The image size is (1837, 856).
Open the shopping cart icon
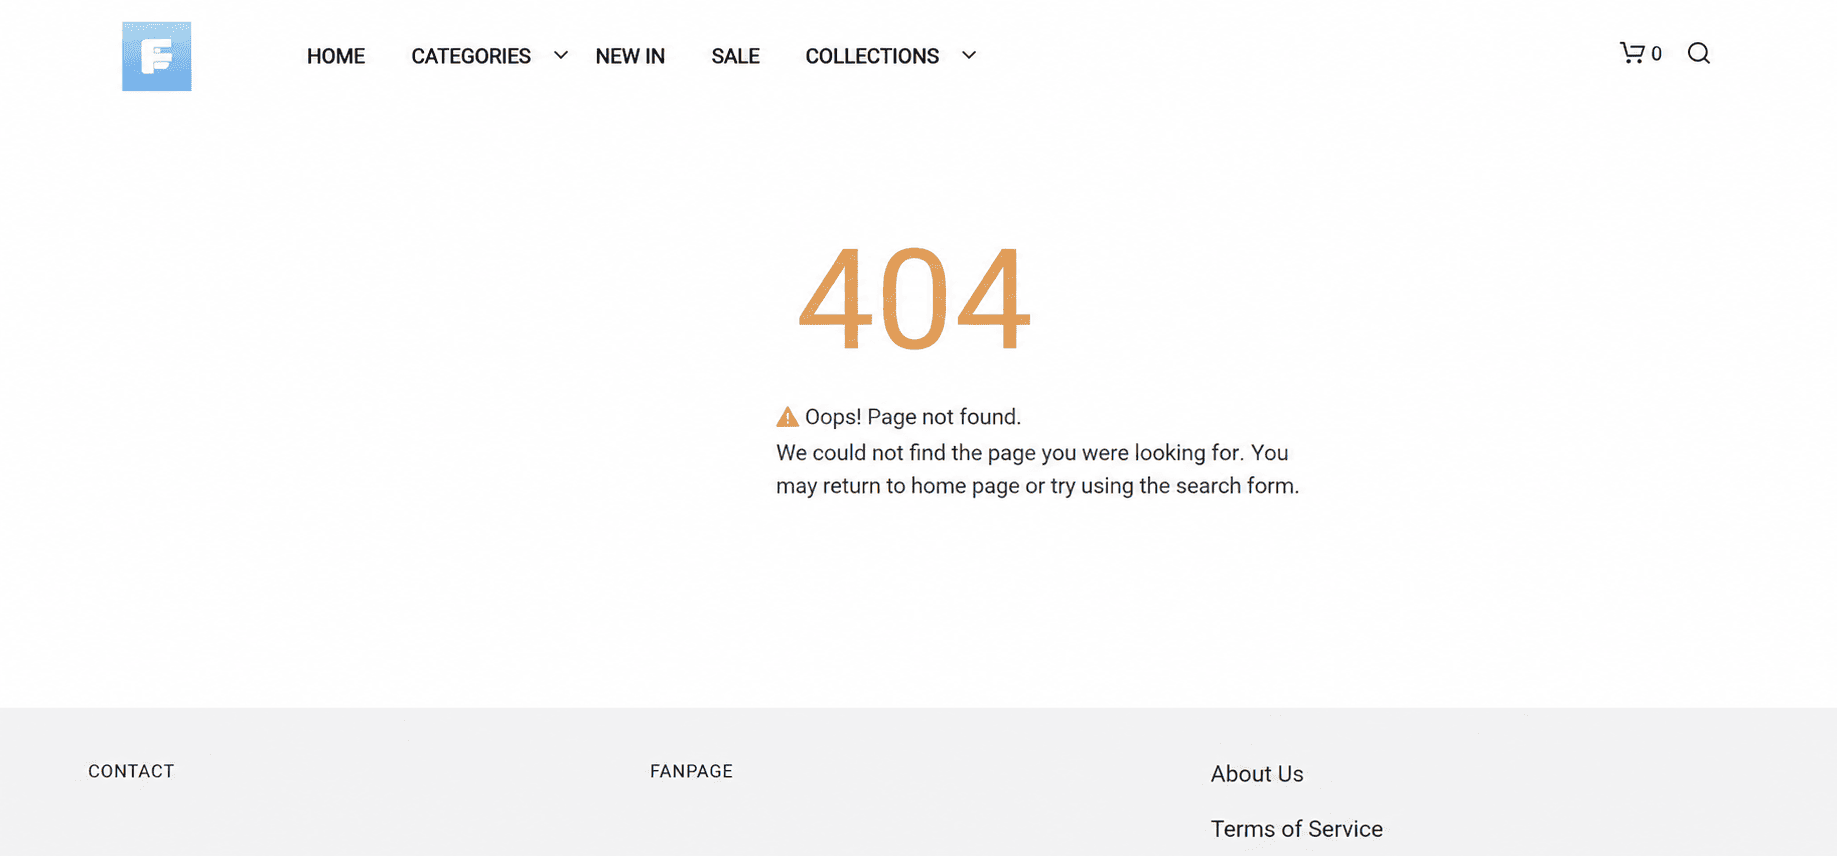(x=1632, y=53)
